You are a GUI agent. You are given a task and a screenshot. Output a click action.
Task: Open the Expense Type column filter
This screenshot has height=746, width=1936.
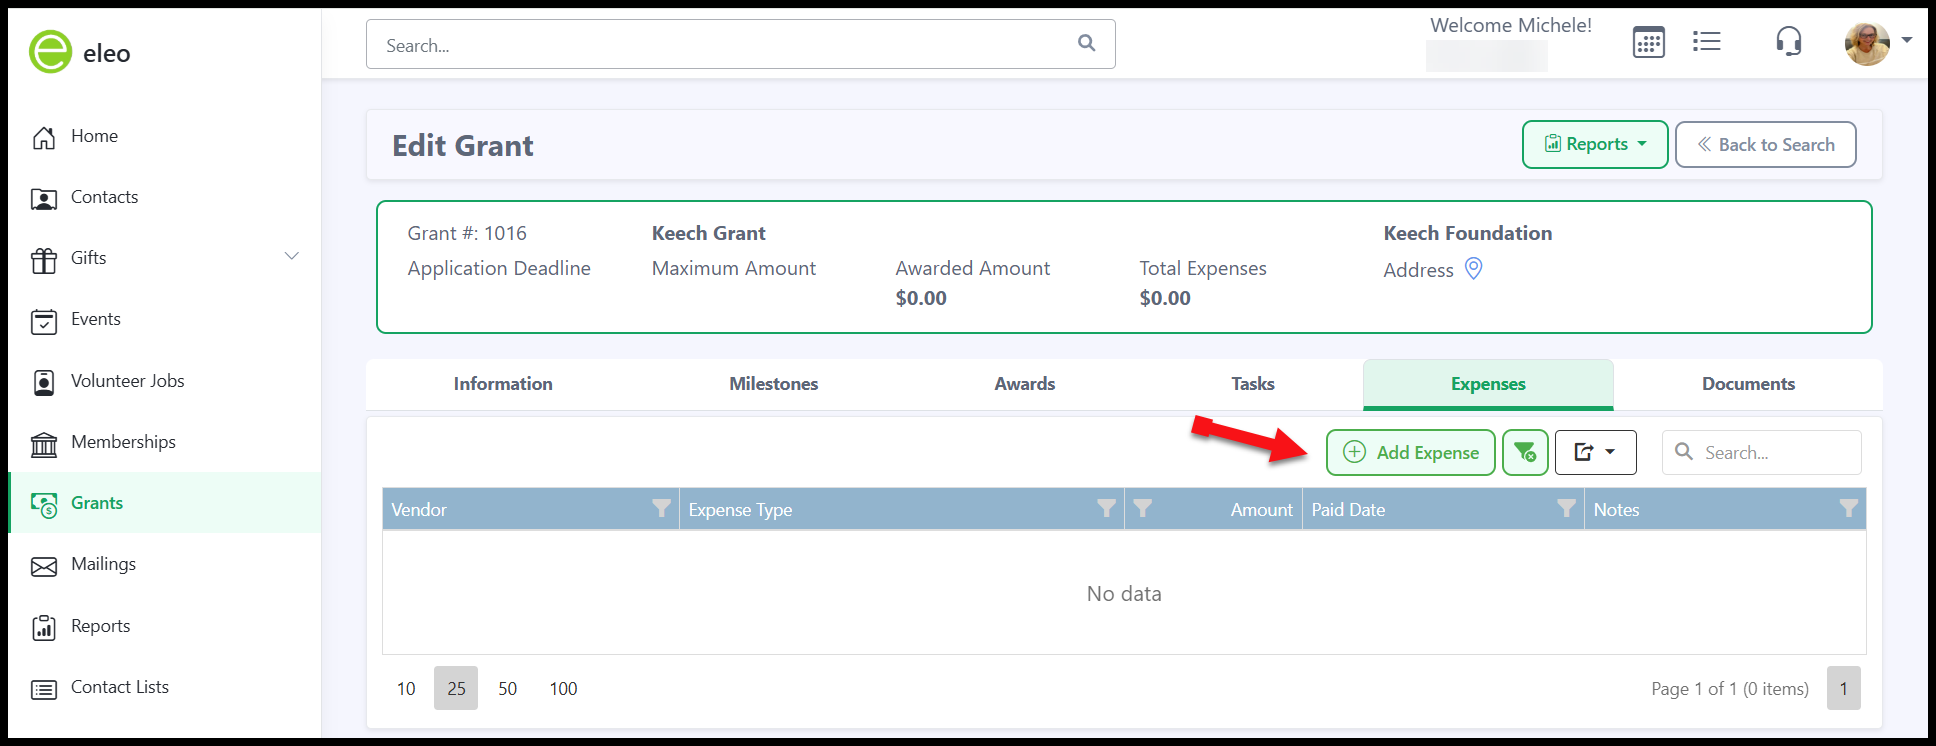tap(1106, 508)
